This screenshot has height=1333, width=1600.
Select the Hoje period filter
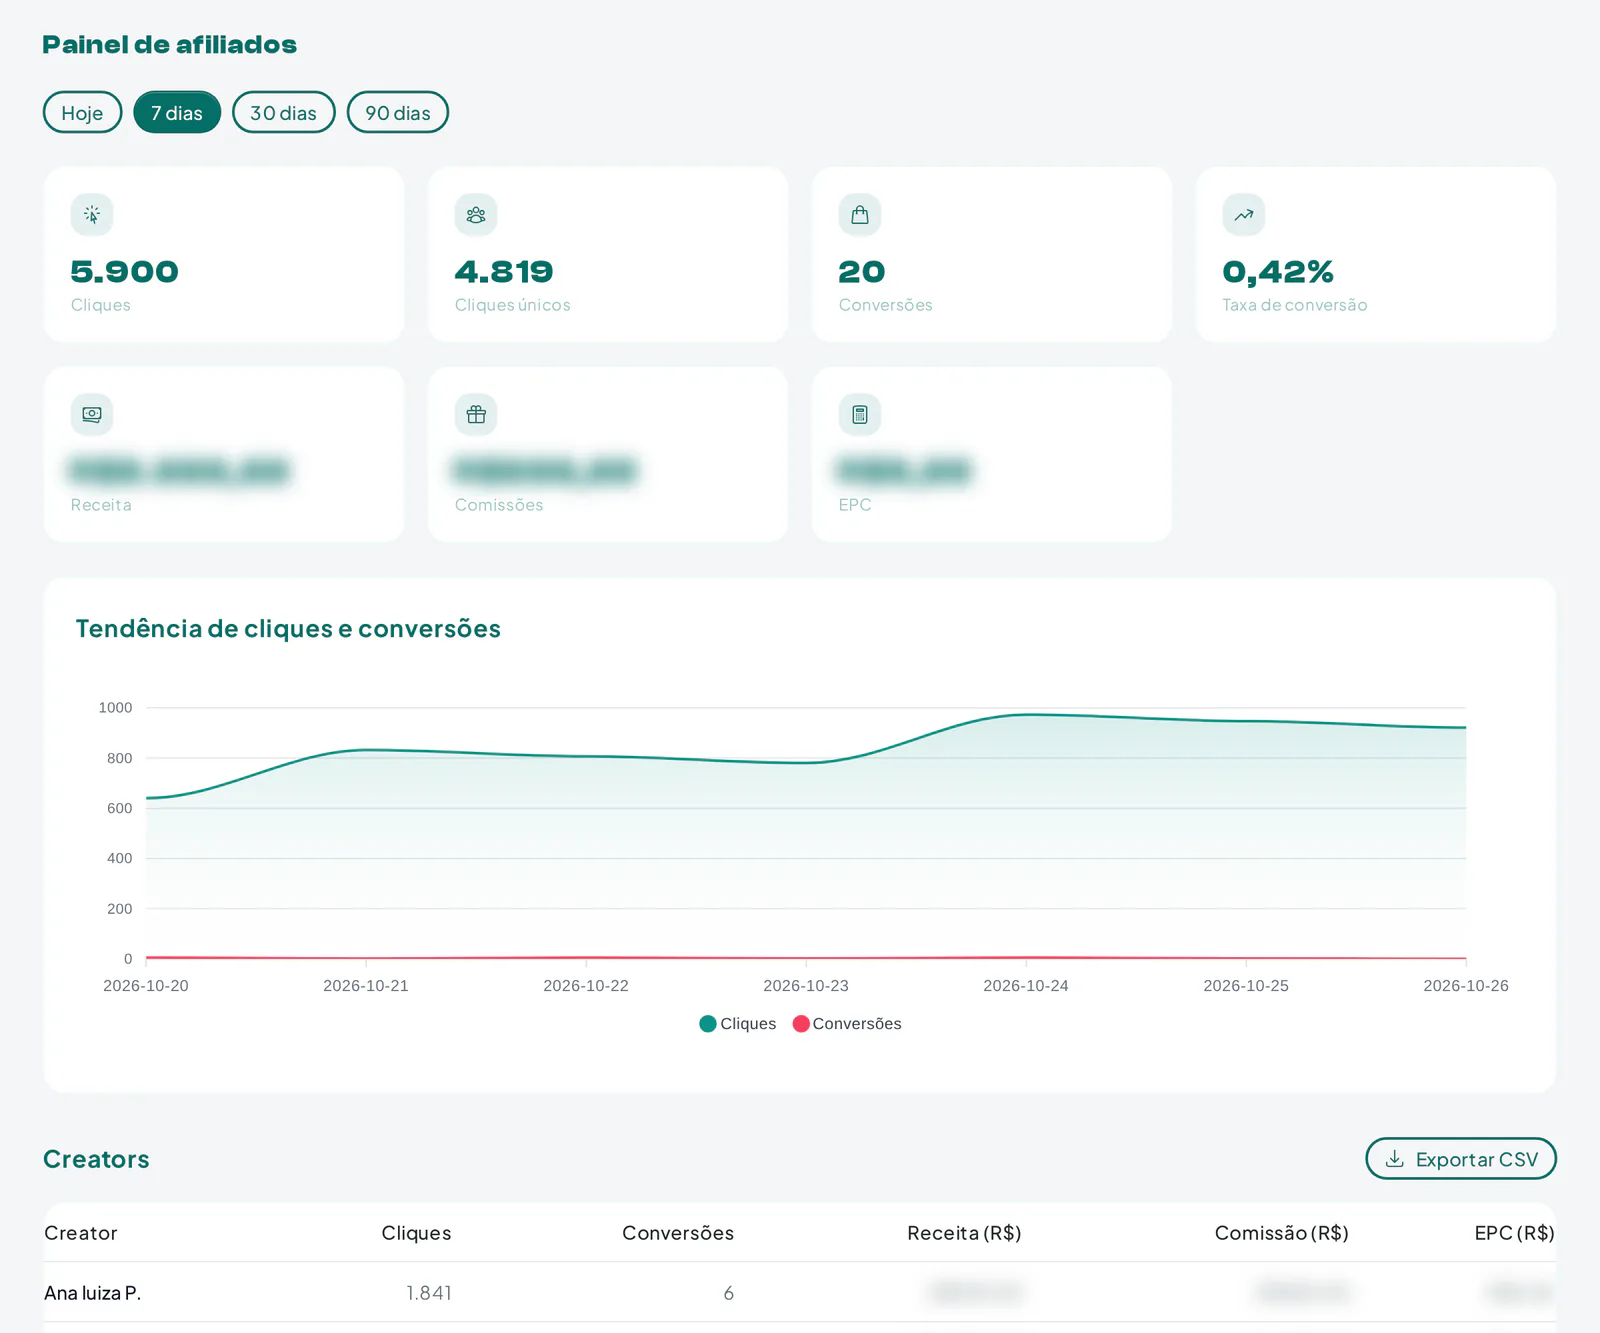point(82,112)
